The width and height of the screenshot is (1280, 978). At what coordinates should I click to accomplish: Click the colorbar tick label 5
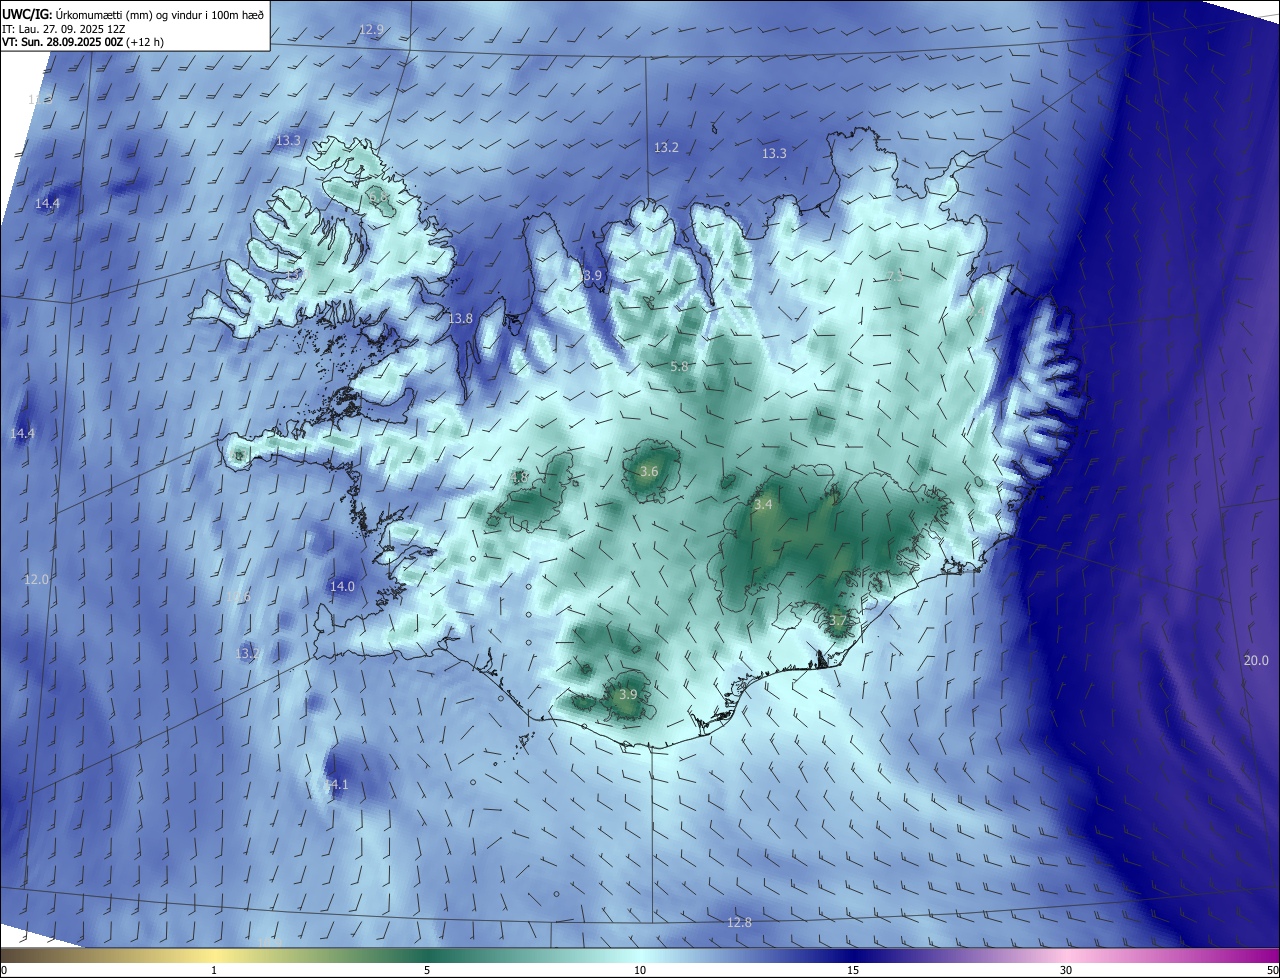point(427,970)
